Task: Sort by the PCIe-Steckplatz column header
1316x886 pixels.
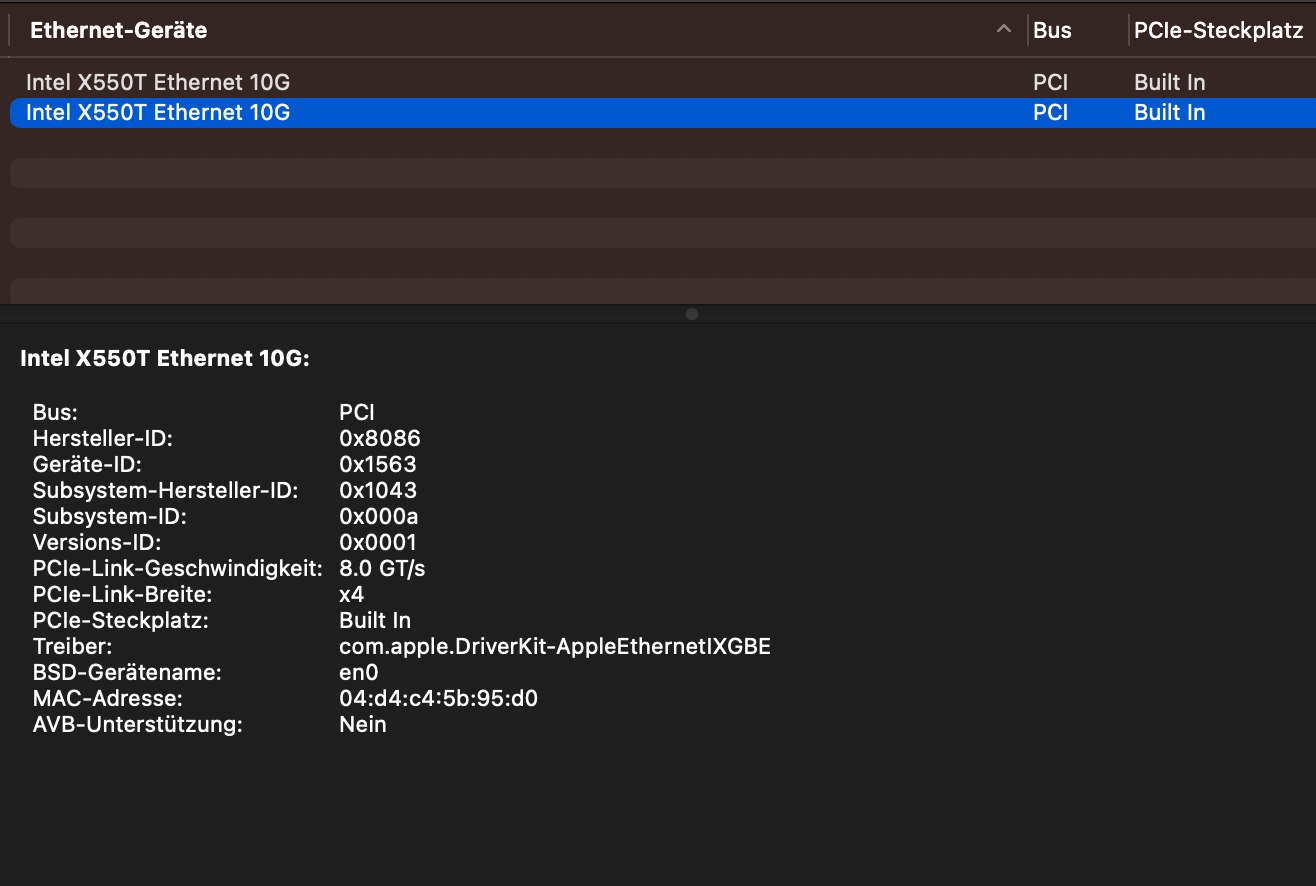Action: (x=1218, y=30)
